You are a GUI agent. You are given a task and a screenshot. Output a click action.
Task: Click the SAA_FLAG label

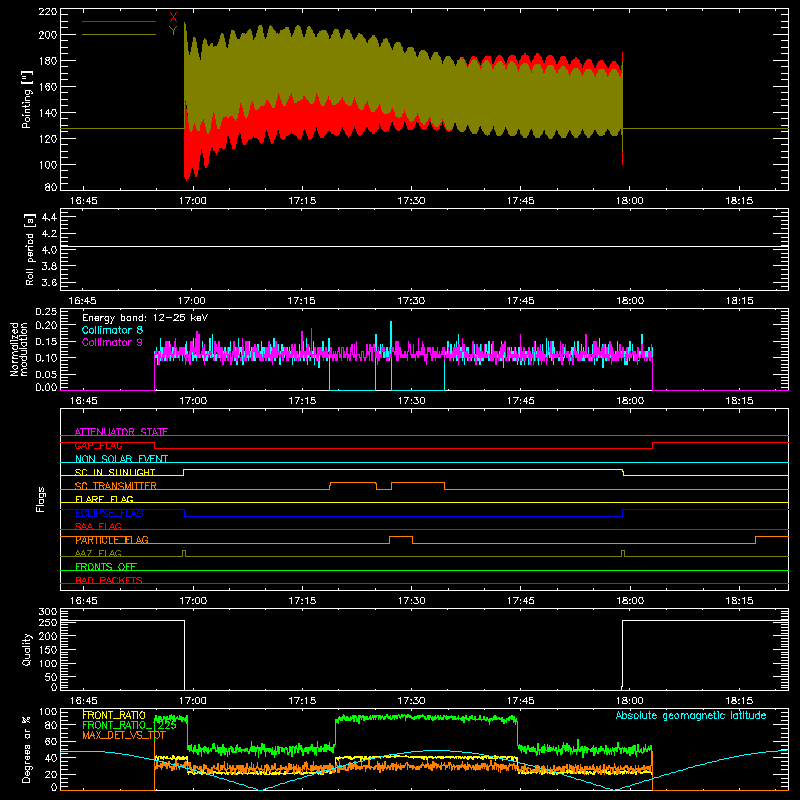[98, 526]
